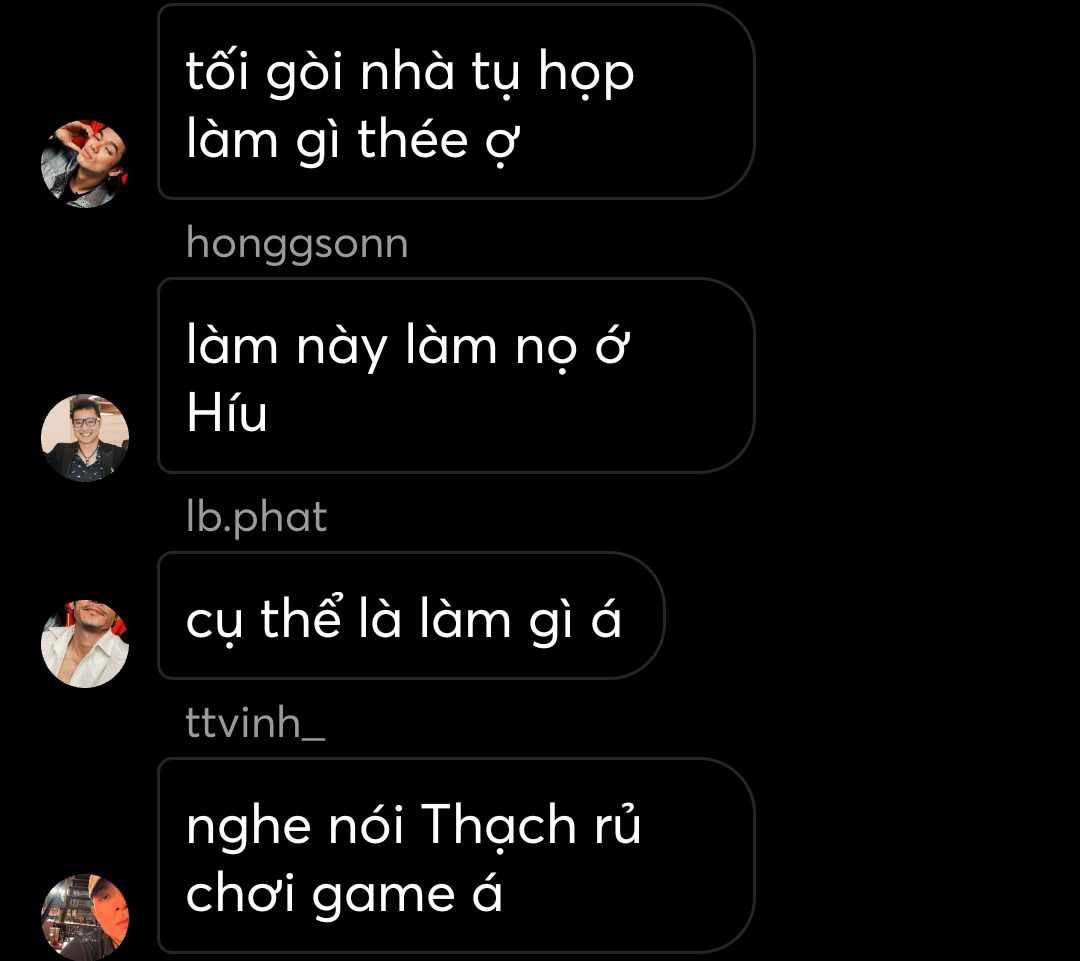Tap the word "họp" in the first bubble
Screen dimensions: 1080x961
[x=586, y=73]
